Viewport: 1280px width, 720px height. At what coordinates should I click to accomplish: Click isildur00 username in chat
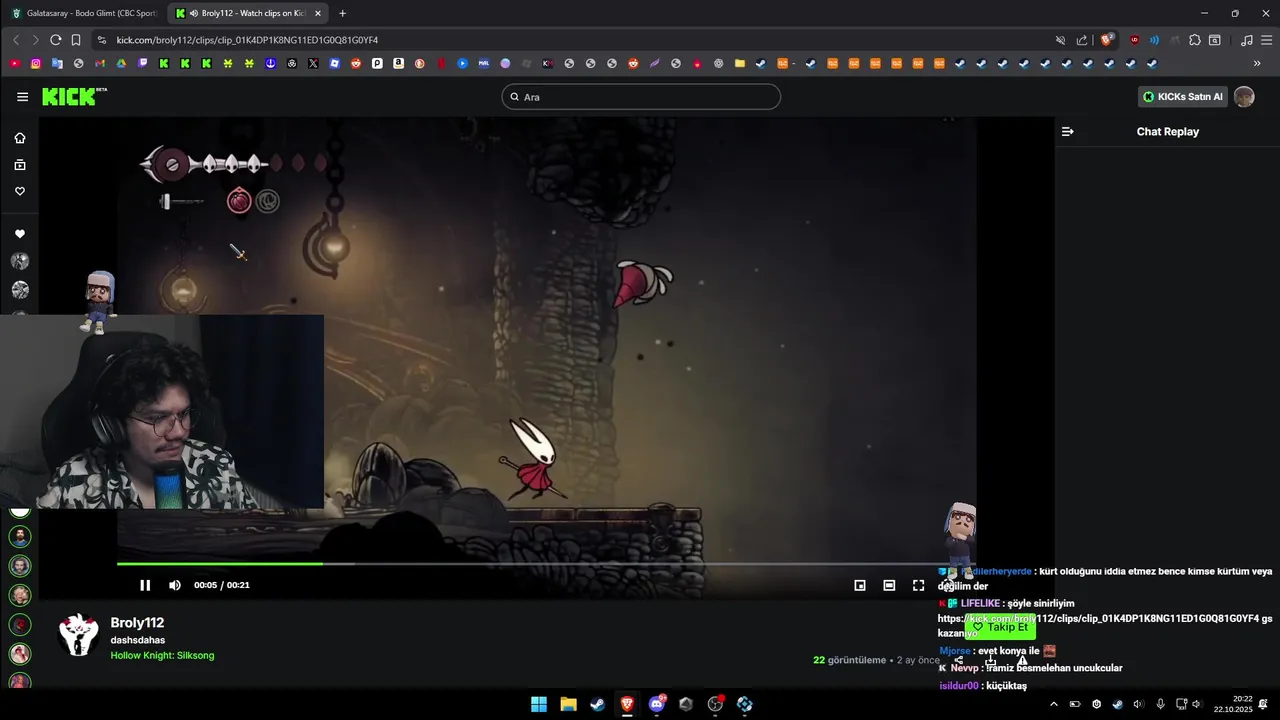pyautogui.click(x=959, y=686)
